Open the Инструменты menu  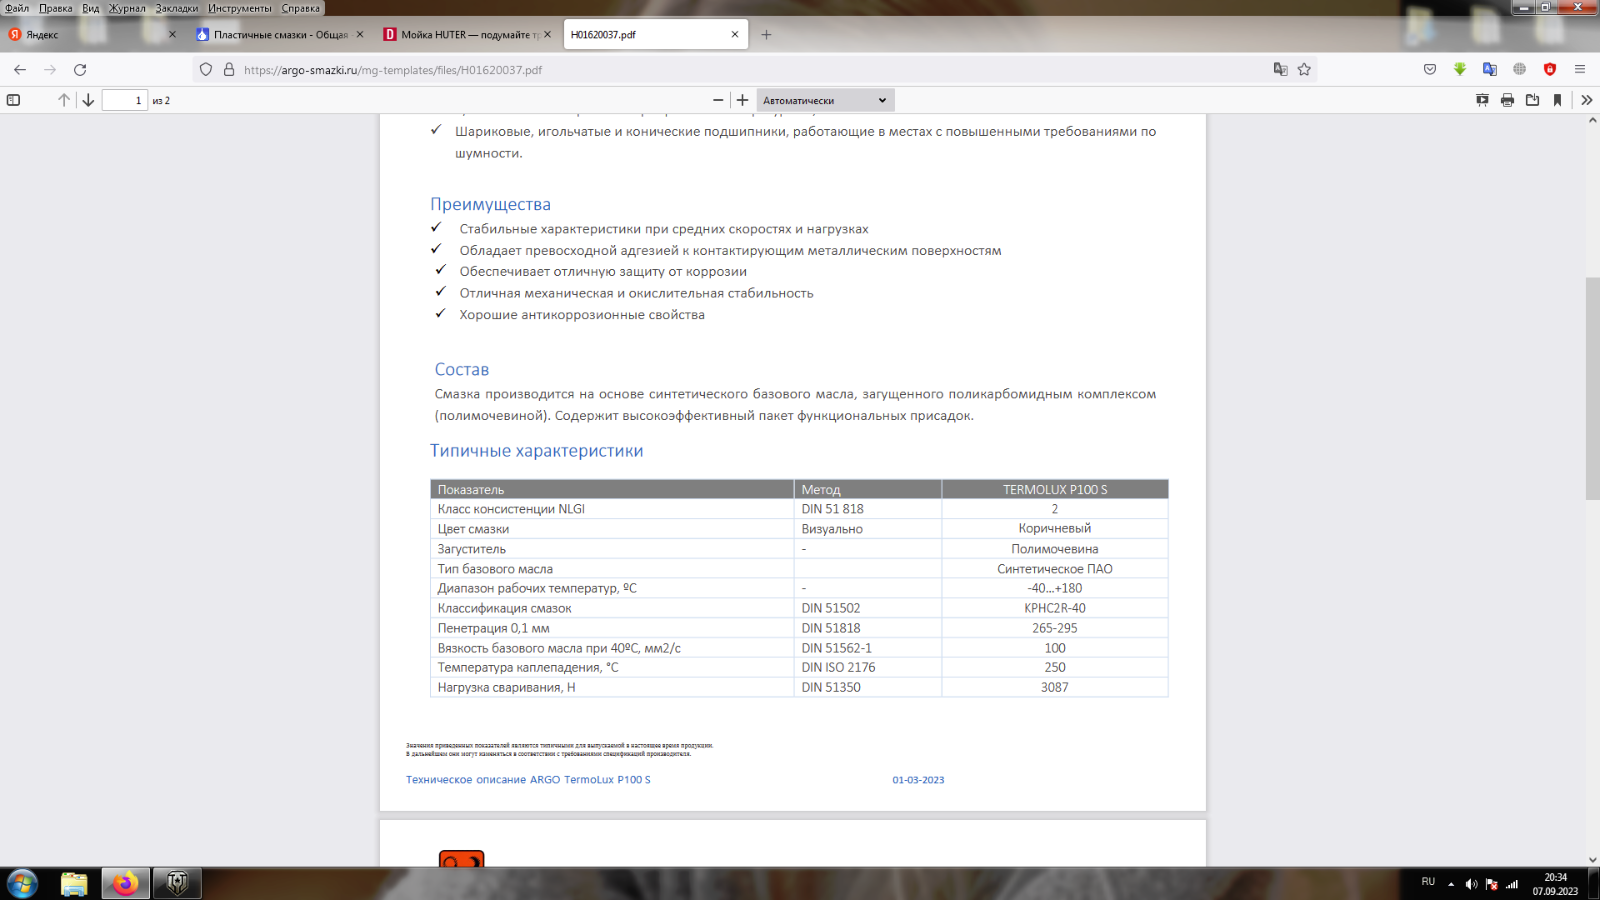point(240,8)
